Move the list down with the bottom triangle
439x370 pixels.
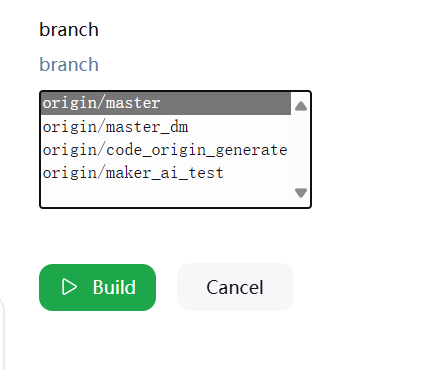tap(301, 193)
